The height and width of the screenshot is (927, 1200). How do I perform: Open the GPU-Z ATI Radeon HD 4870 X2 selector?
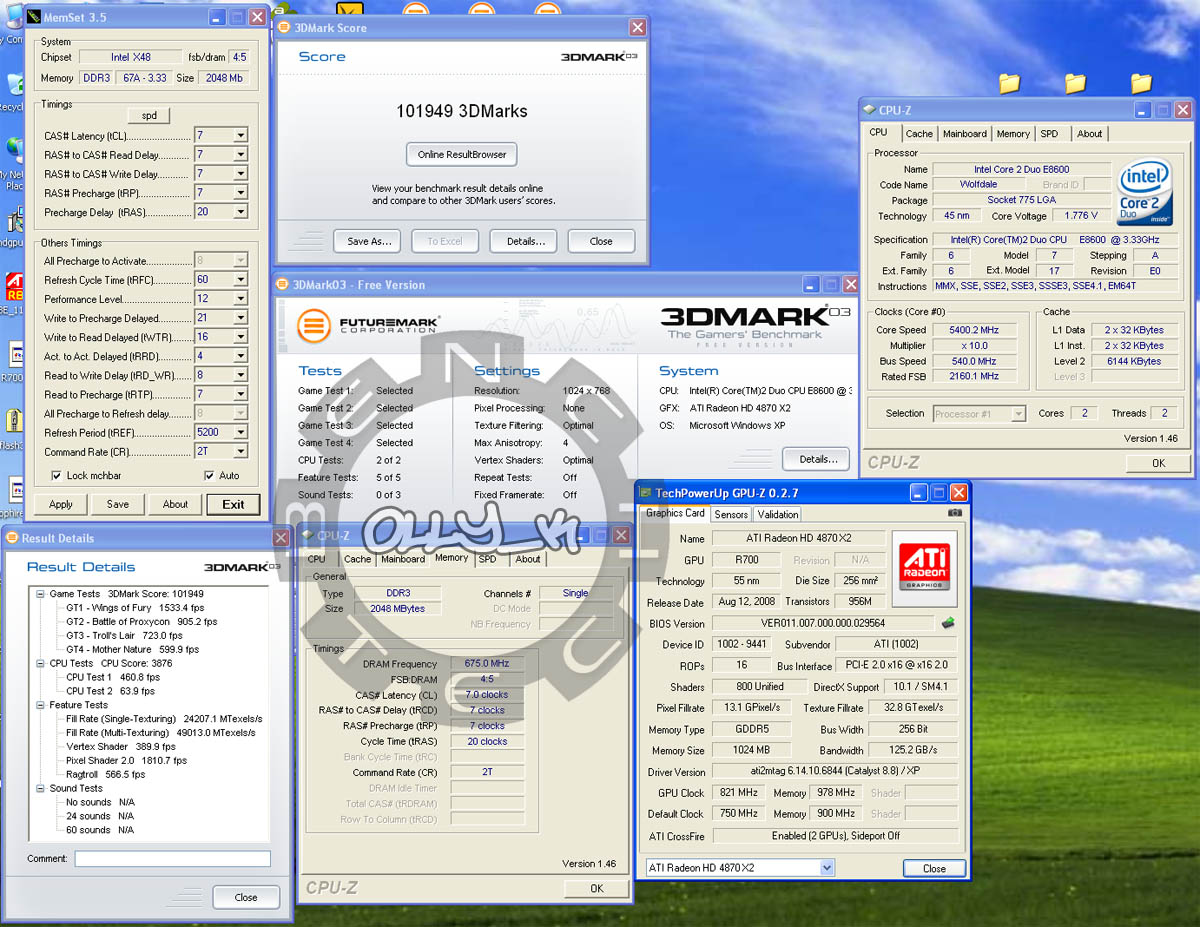point(739,867)
